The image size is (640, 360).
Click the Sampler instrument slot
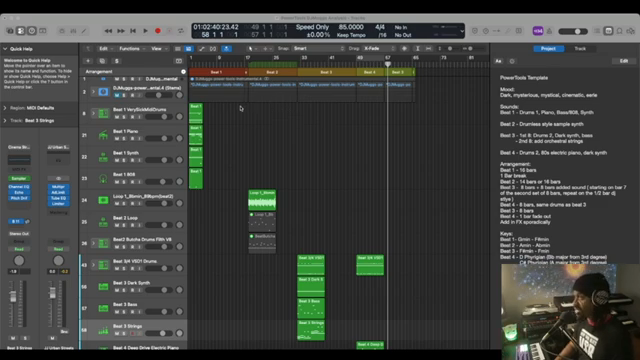(19, 178)
